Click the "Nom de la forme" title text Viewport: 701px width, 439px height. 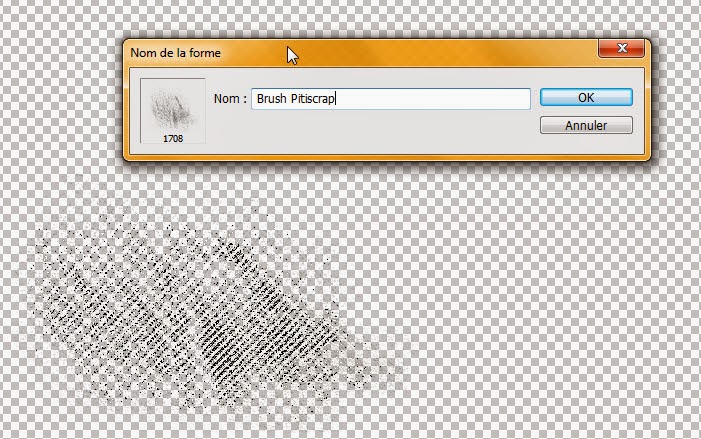(176, 52)
